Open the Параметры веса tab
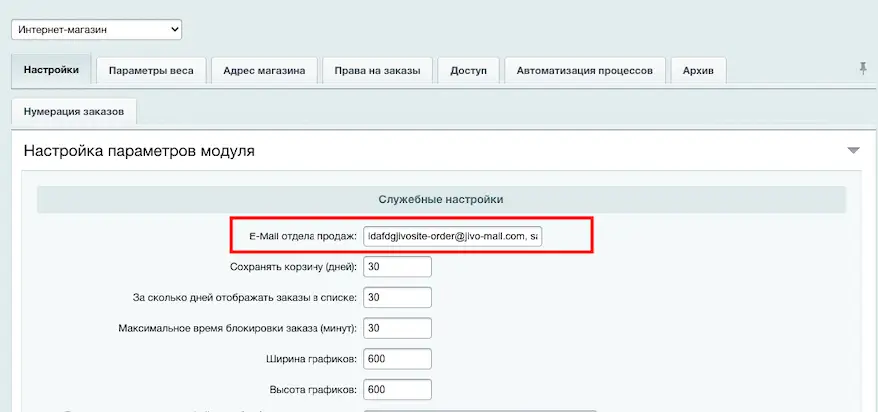Screen dimensions: 878x412 click(150, 71)
